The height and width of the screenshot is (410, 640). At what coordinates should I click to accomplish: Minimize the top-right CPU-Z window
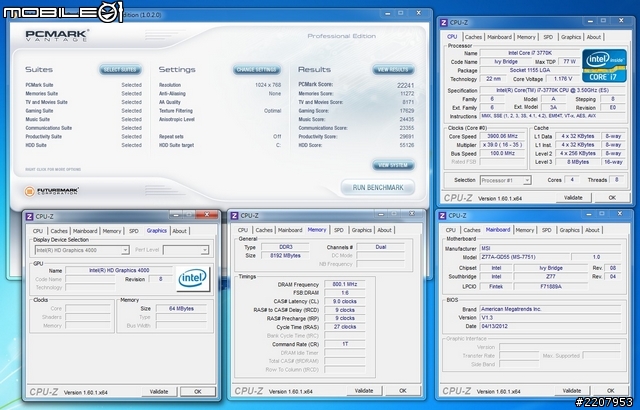[x=589, y=21]
